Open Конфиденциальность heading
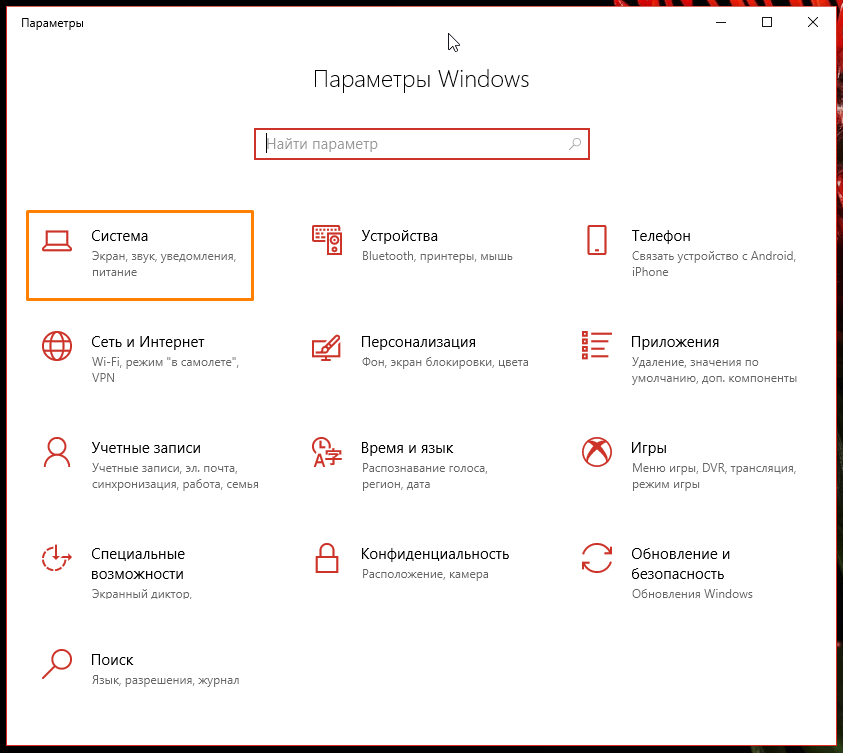 tap(435, 554)
